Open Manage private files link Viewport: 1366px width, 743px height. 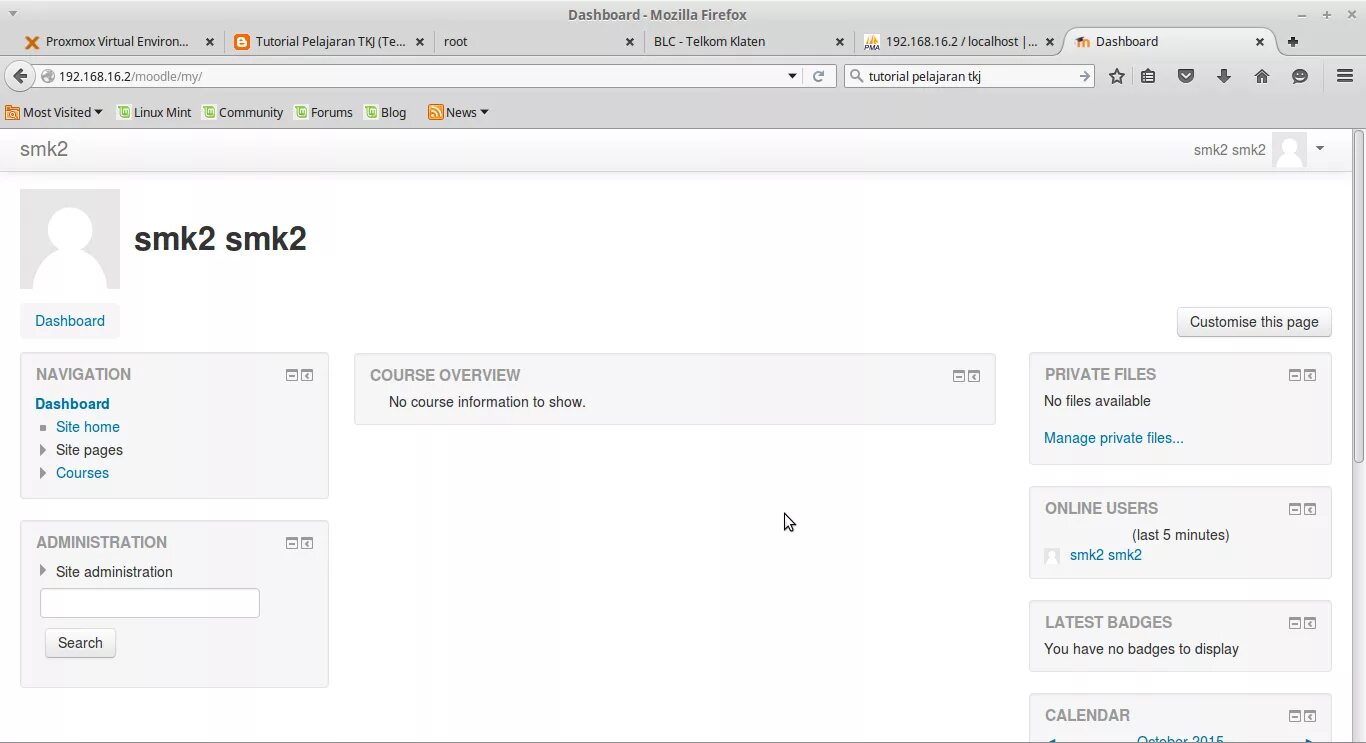1114,438
